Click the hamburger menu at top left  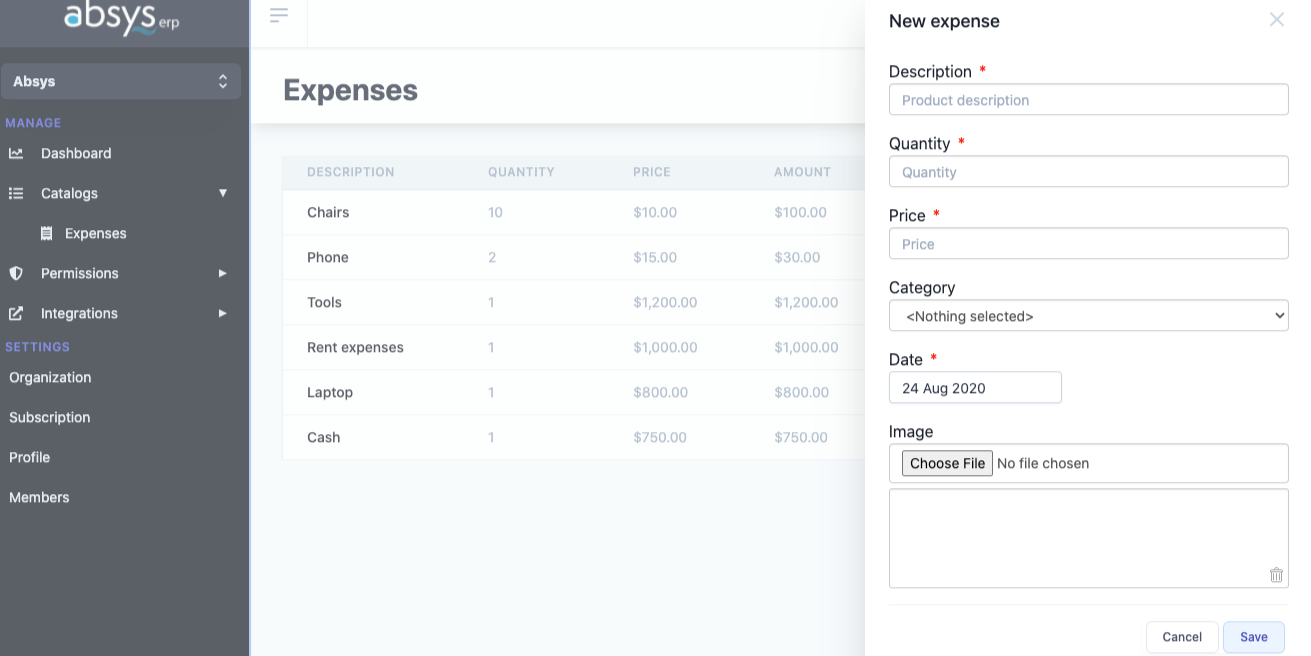[278, 15]
